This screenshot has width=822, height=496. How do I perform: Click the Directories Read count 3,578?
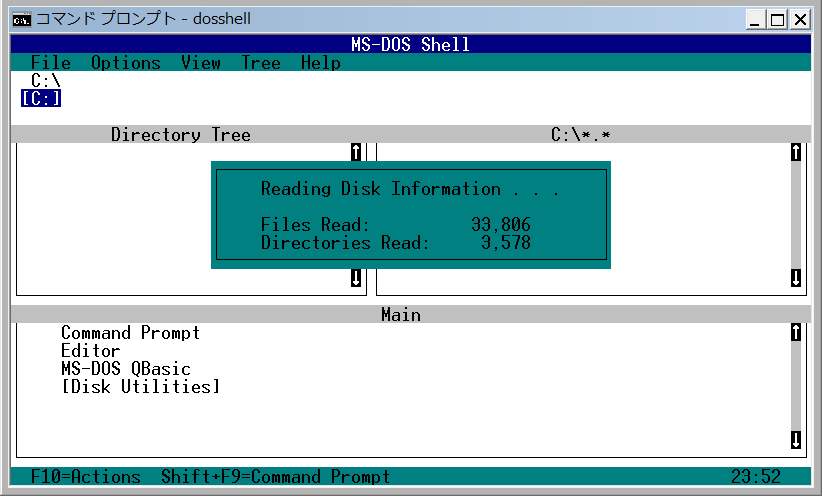pos(506,242)
